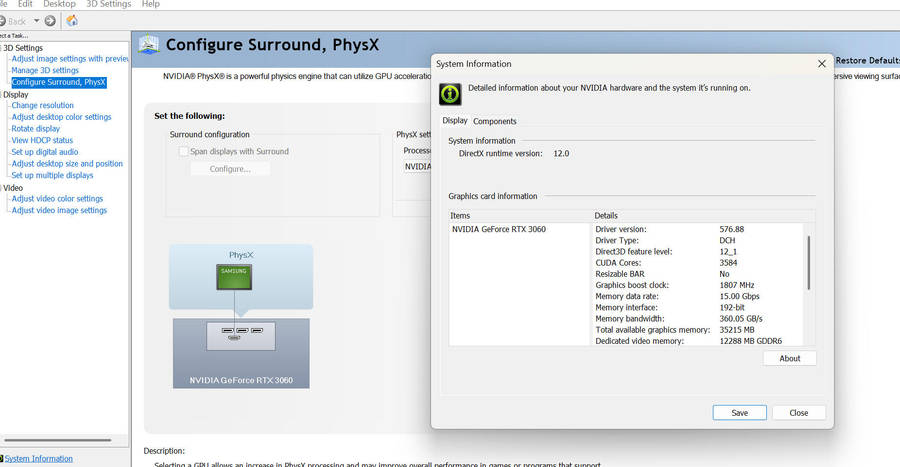Open the Back history dropdown arrow
The image size is (900, 467).
coord(36,21)
